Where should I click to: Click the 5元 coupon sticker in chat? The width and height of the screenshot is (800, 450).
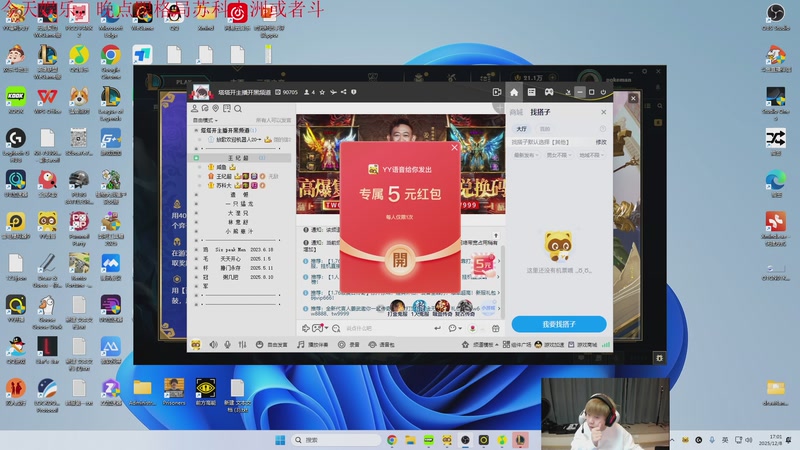pyautogui.click(x=484, y=265)
